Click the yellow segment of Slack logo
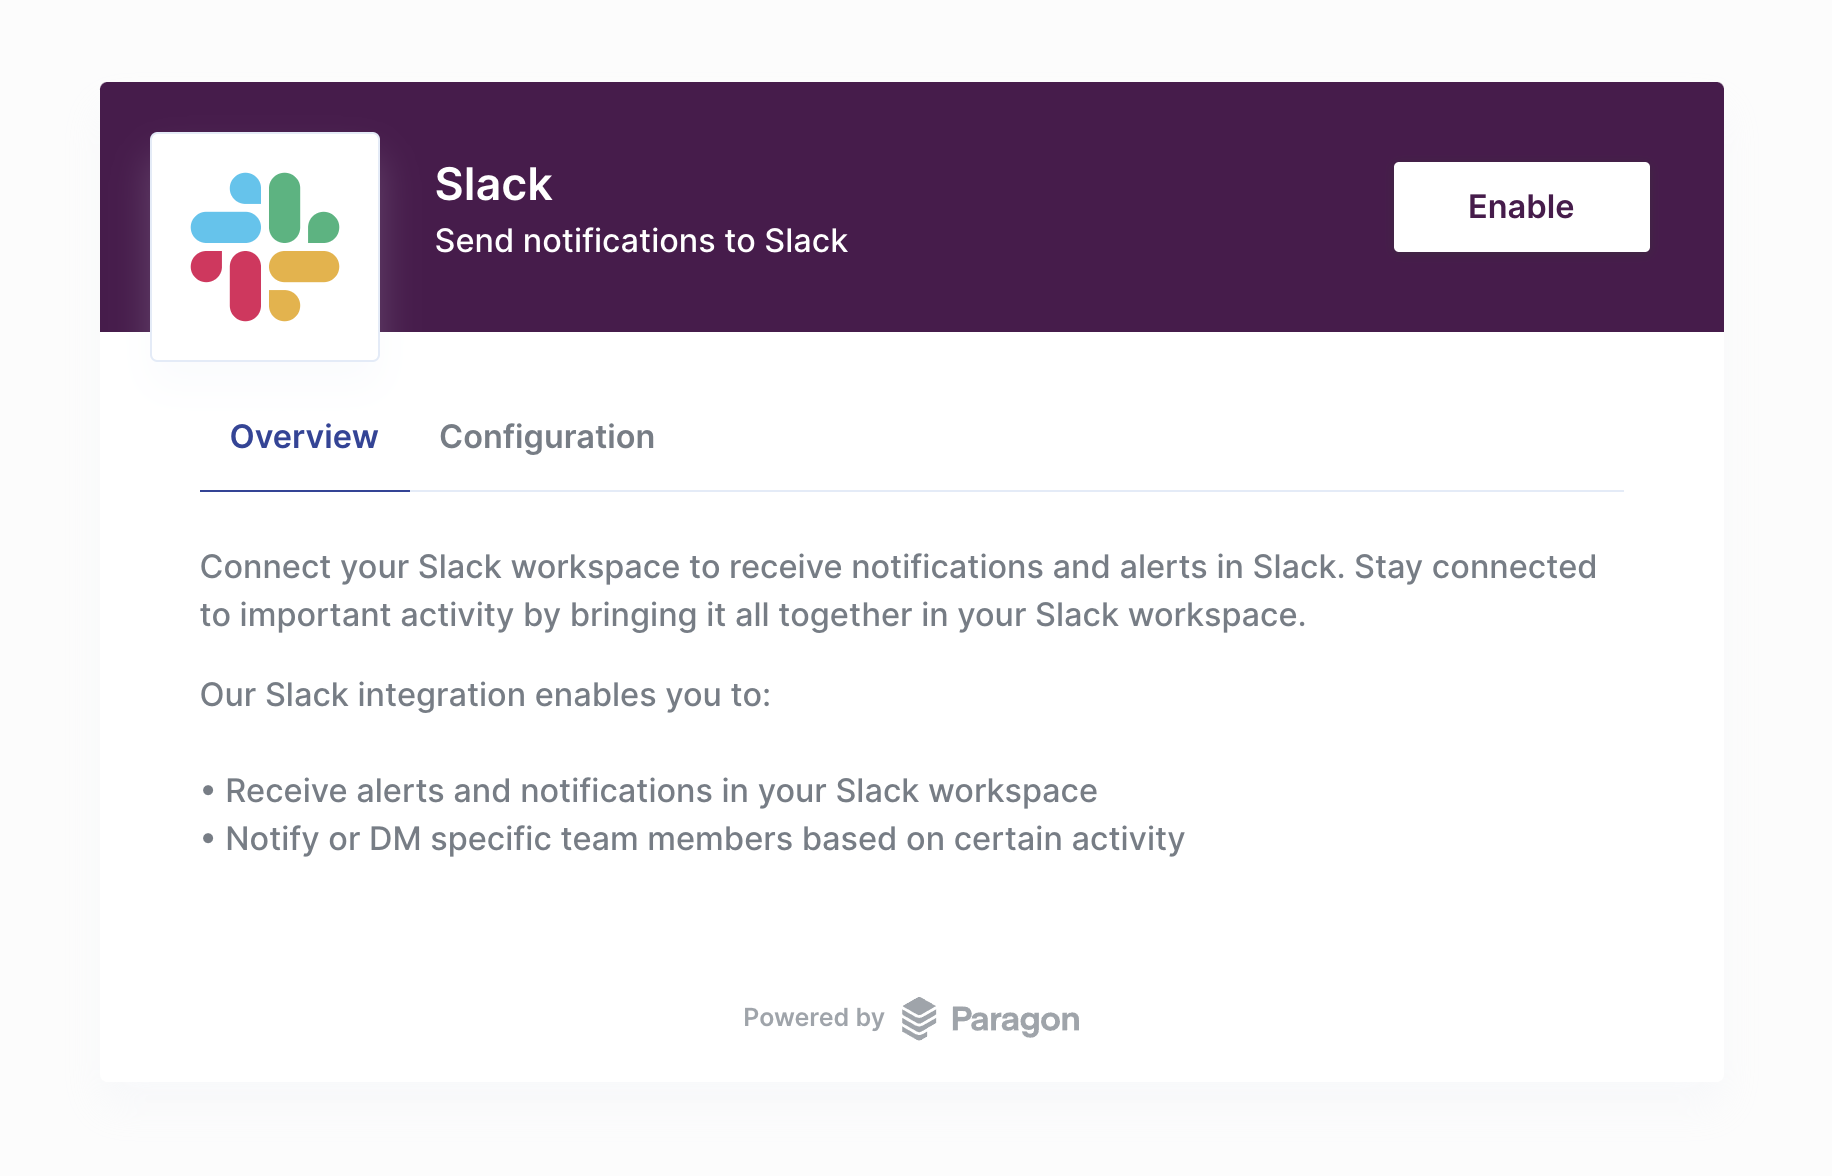1832x1176 pixels. click(x=302, y=285)
